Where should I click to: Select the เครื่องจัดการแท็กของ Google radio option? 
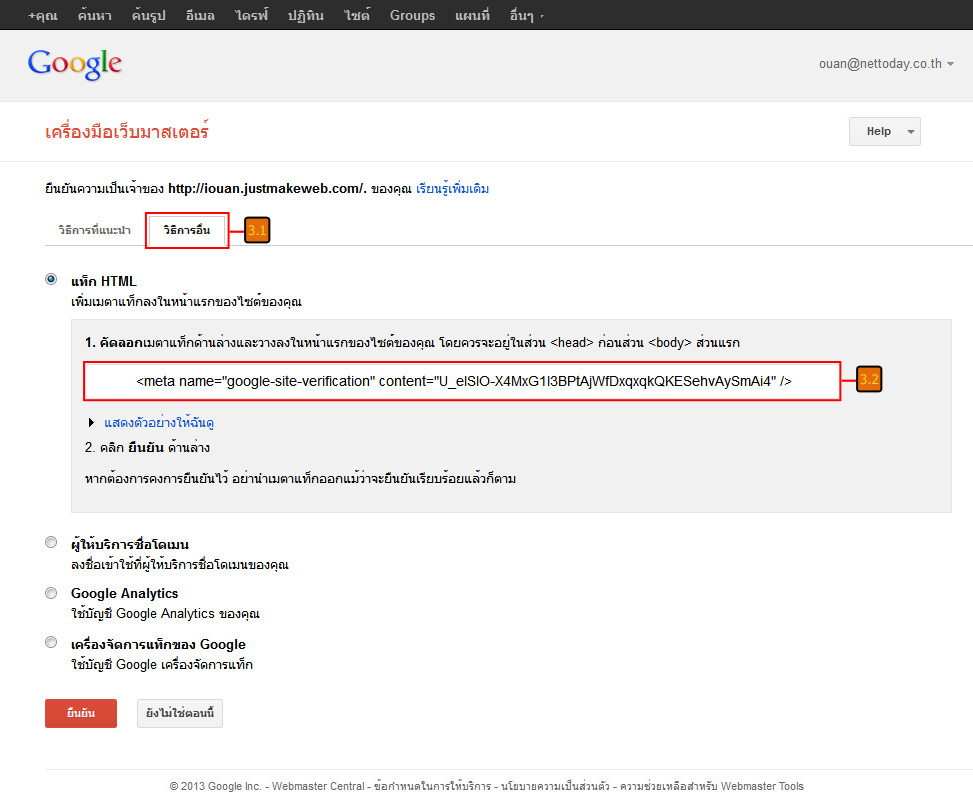(x=51, y=642)
